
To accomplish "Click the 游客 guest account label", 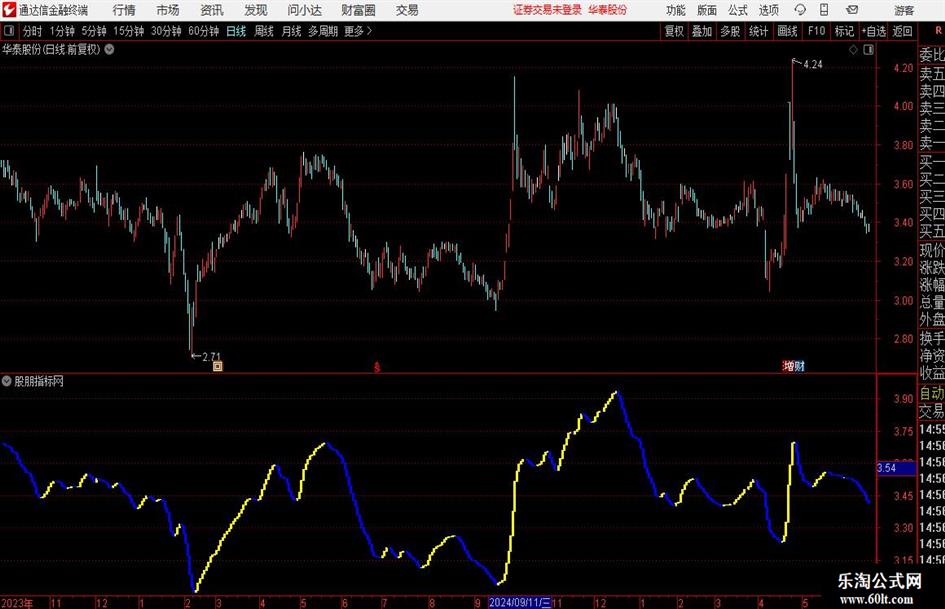I will [x=904, y=10].
